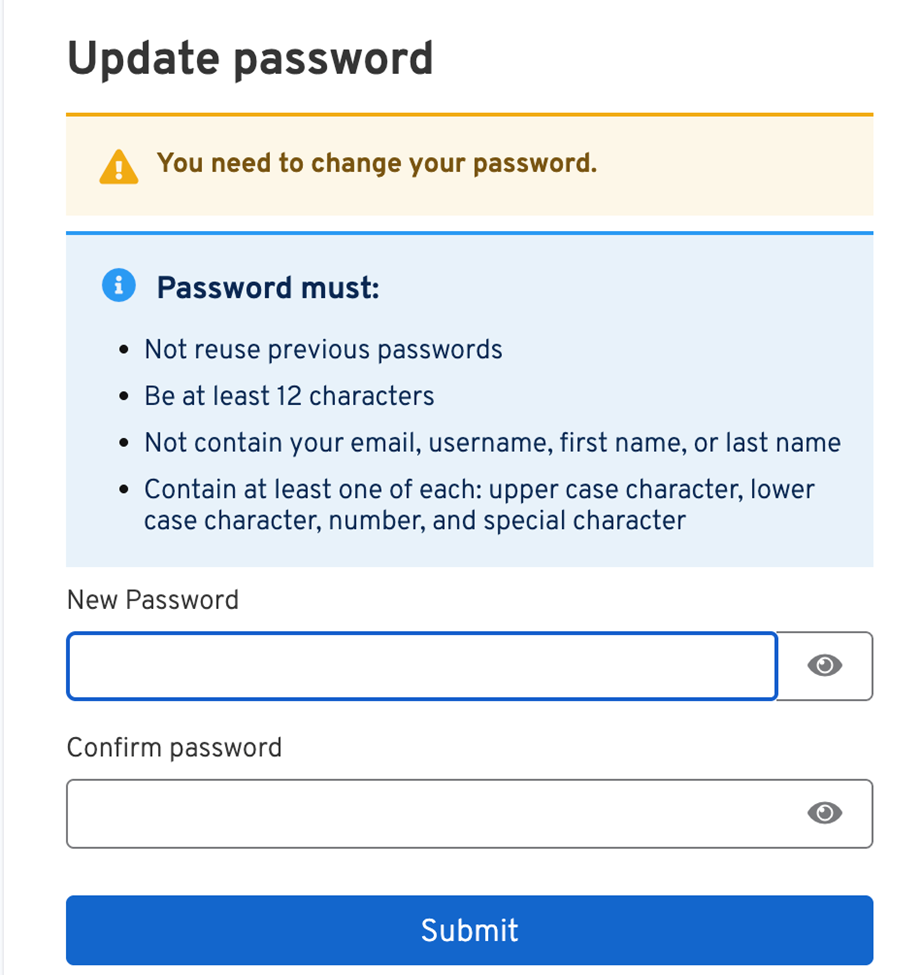Click the You need to change your password message

coord(377,163)
